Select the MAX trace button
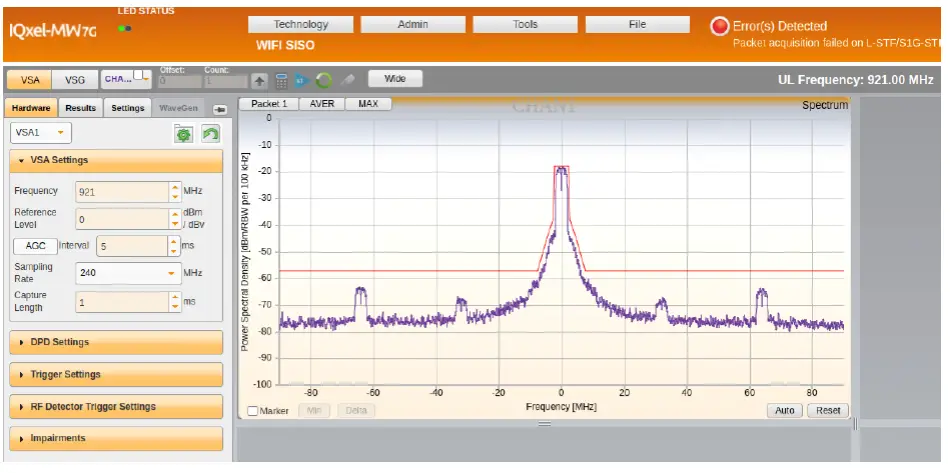This screenshot has width=950, height=473. click(x=368, y=104)
